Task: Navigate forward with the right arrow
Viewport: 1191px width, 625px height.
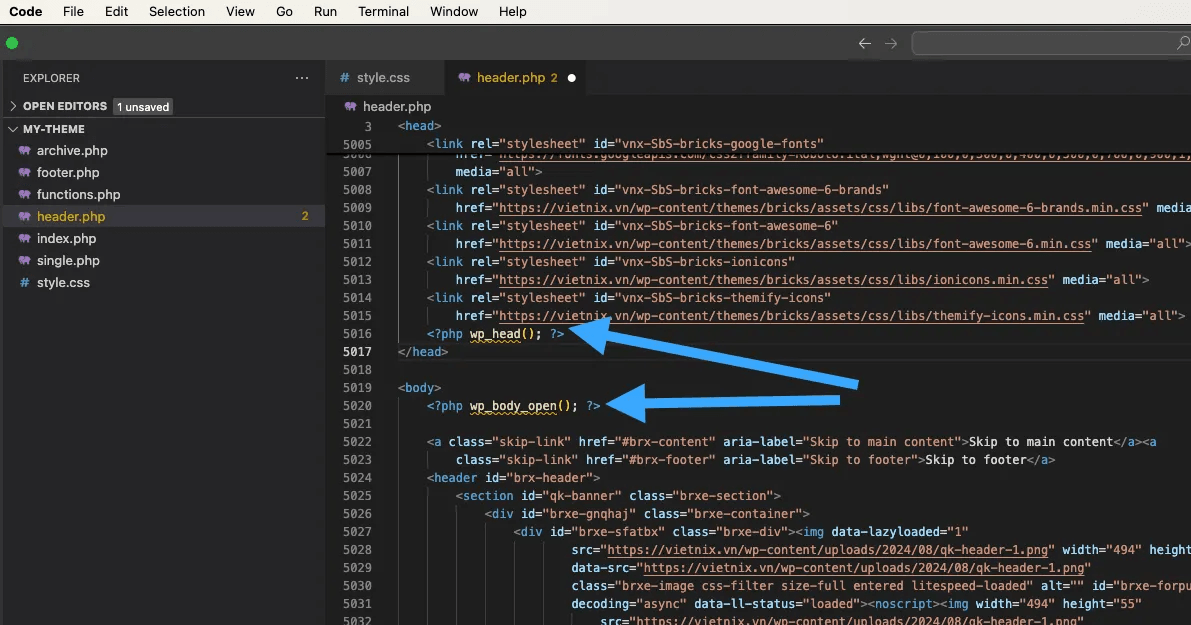Action: coord(891,43)
